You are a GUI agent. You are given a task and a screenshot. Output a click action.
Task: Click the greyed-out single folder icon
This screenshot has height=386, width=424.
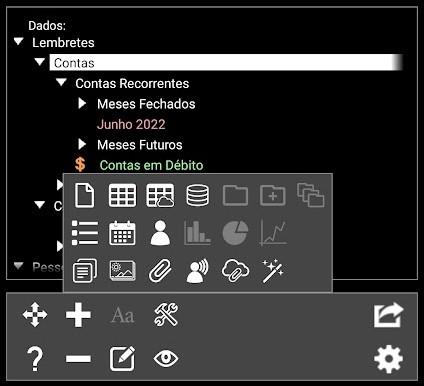235,195
